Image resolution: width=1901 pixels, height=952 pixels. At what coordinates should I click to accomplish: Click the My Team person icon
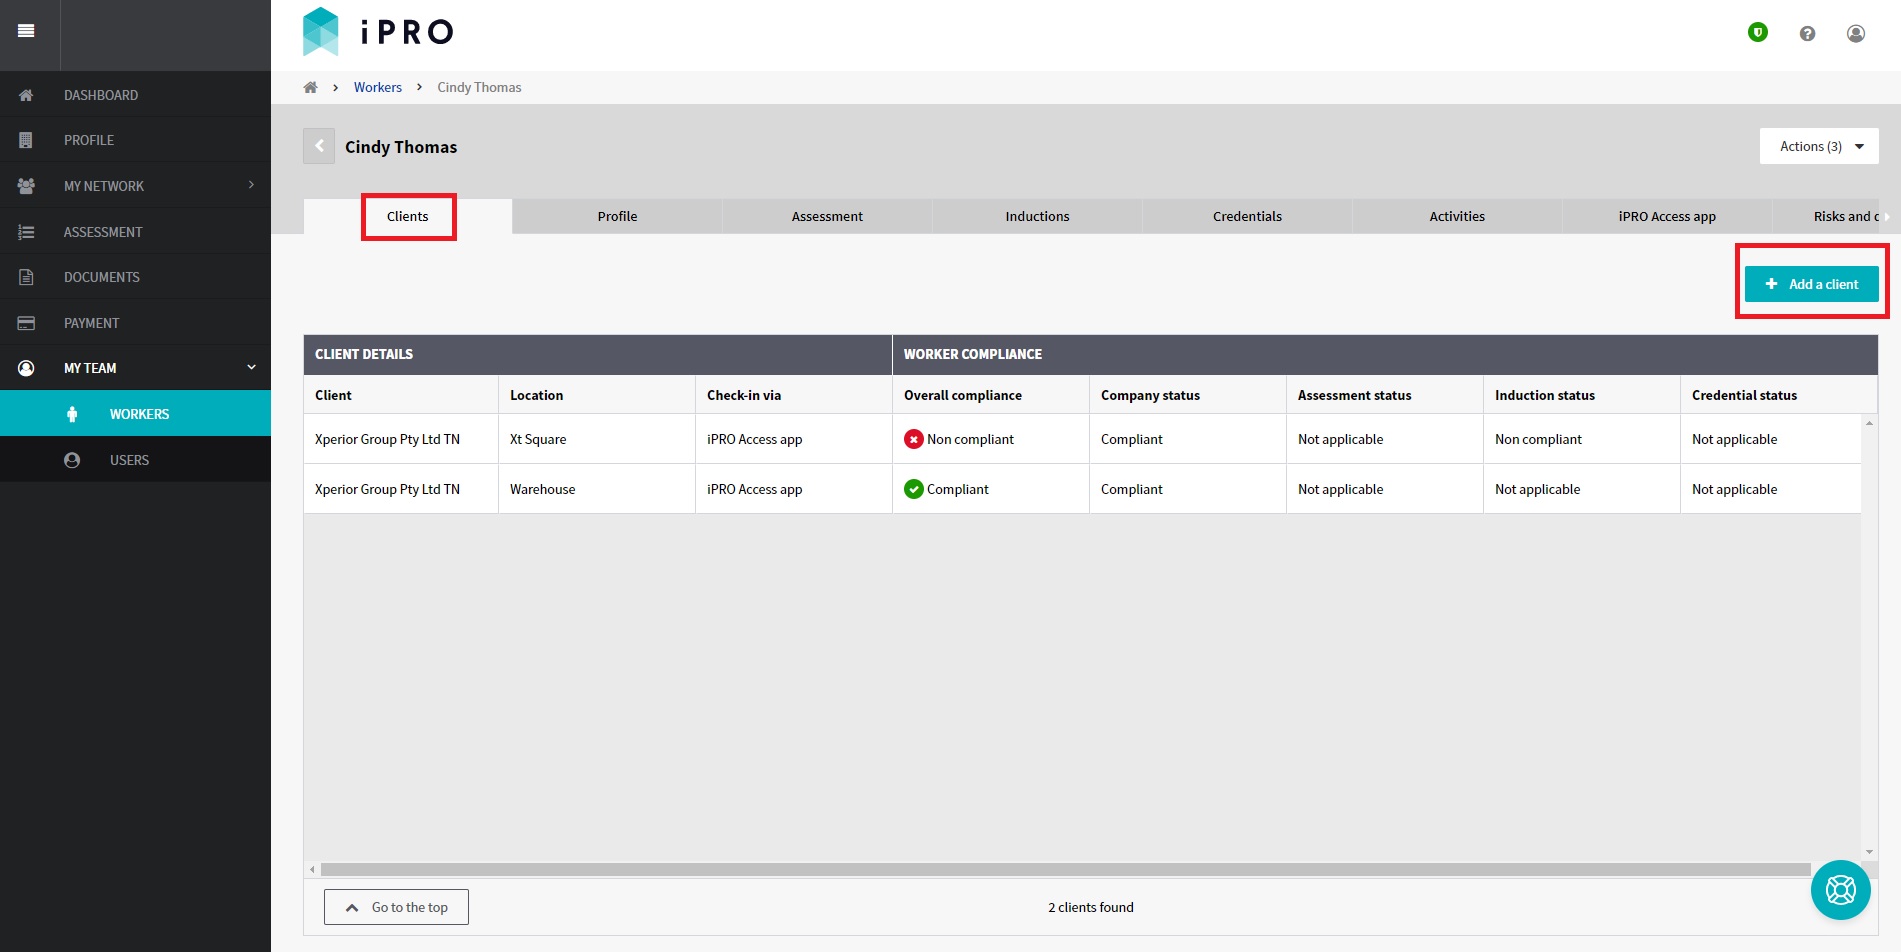[26, 368]
